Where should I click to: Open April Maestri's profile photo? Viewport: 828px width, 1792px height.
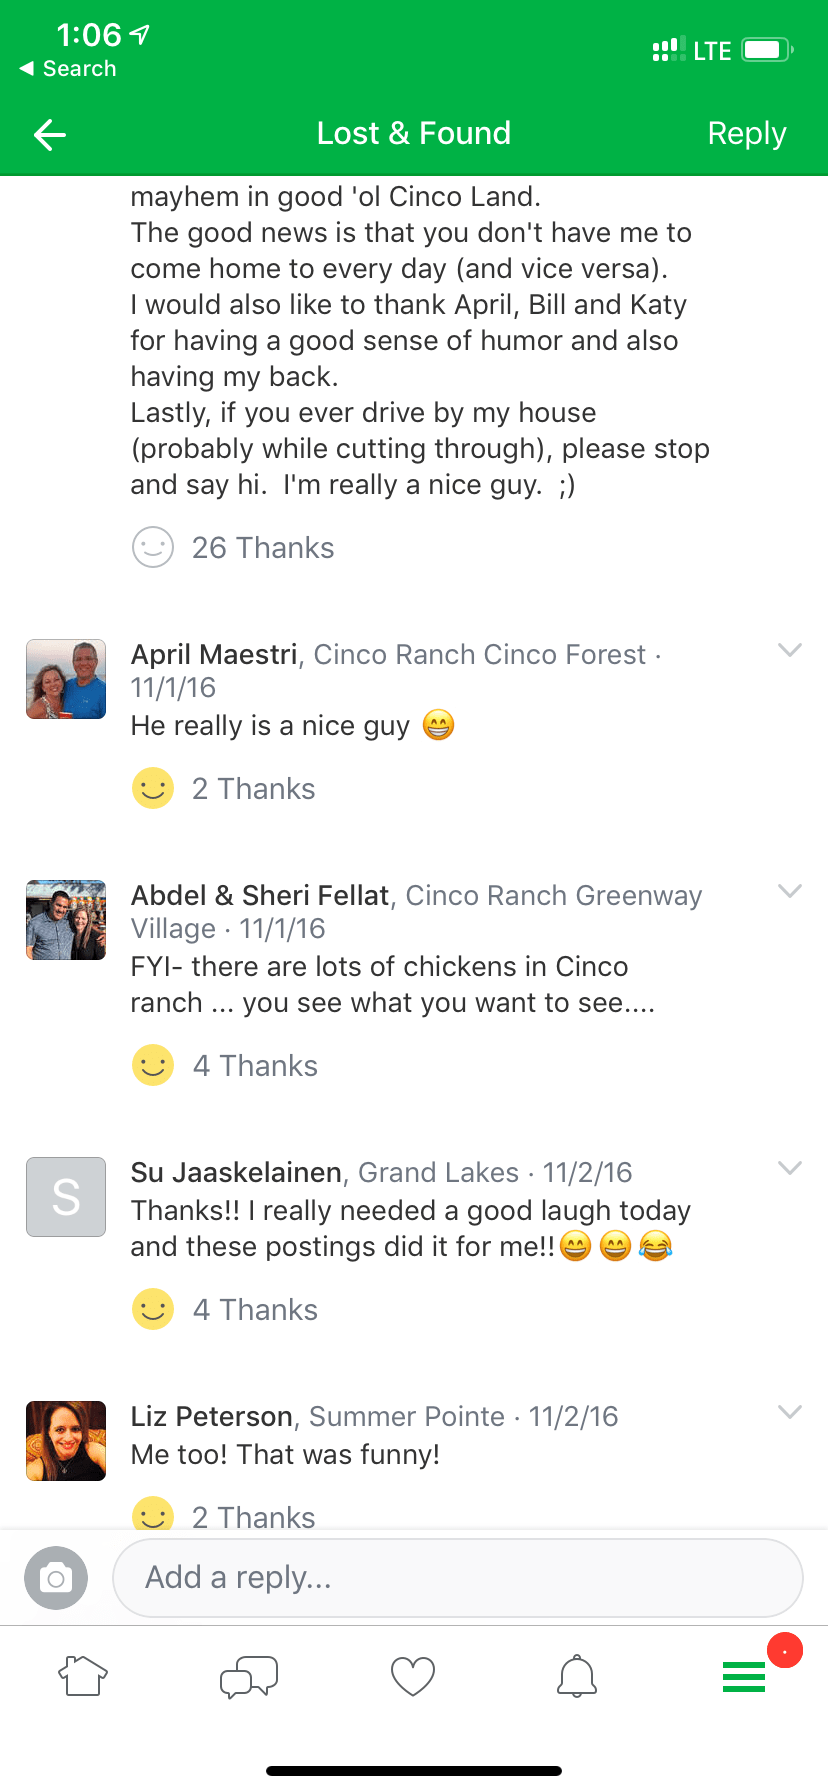[x=66, y=680]
